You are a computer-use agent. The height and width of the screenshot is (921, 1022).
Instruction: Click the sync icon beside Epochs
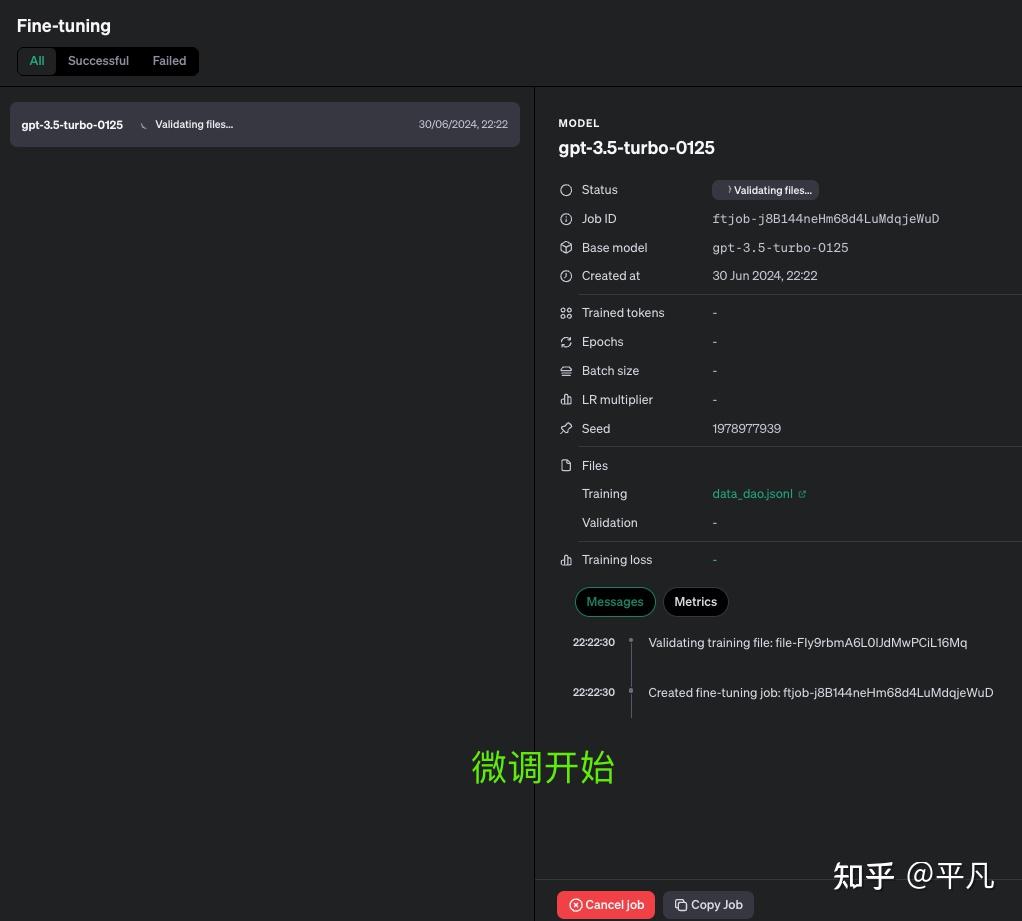(x=566, y=341)
